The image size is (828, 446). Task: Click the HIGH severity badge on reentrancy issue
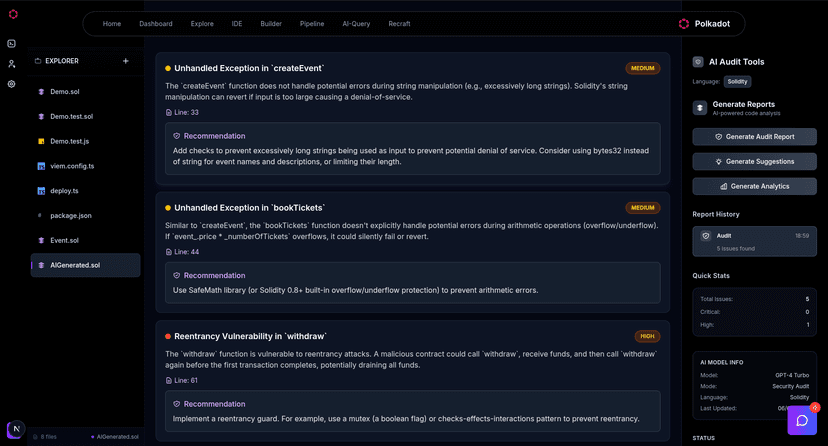coord(647,336)
